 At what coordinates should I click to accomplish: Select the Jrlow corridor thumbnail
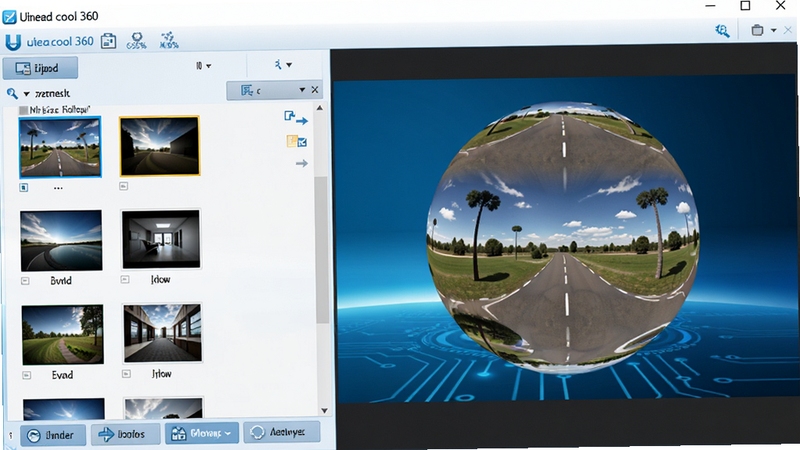click(162, 333)
